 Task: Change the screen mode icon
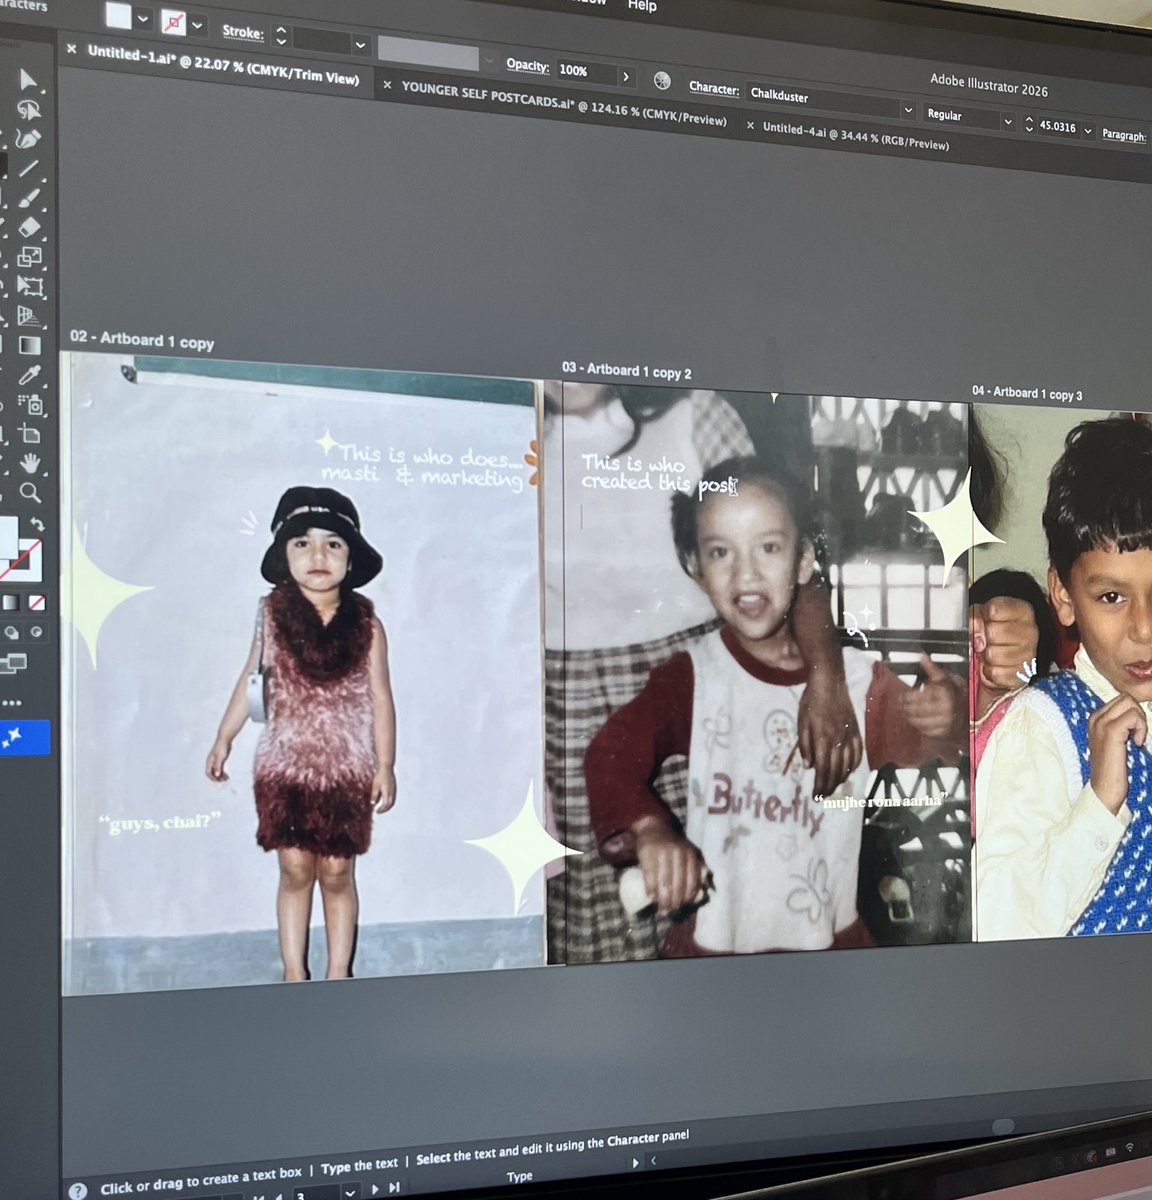pos(14,663)
